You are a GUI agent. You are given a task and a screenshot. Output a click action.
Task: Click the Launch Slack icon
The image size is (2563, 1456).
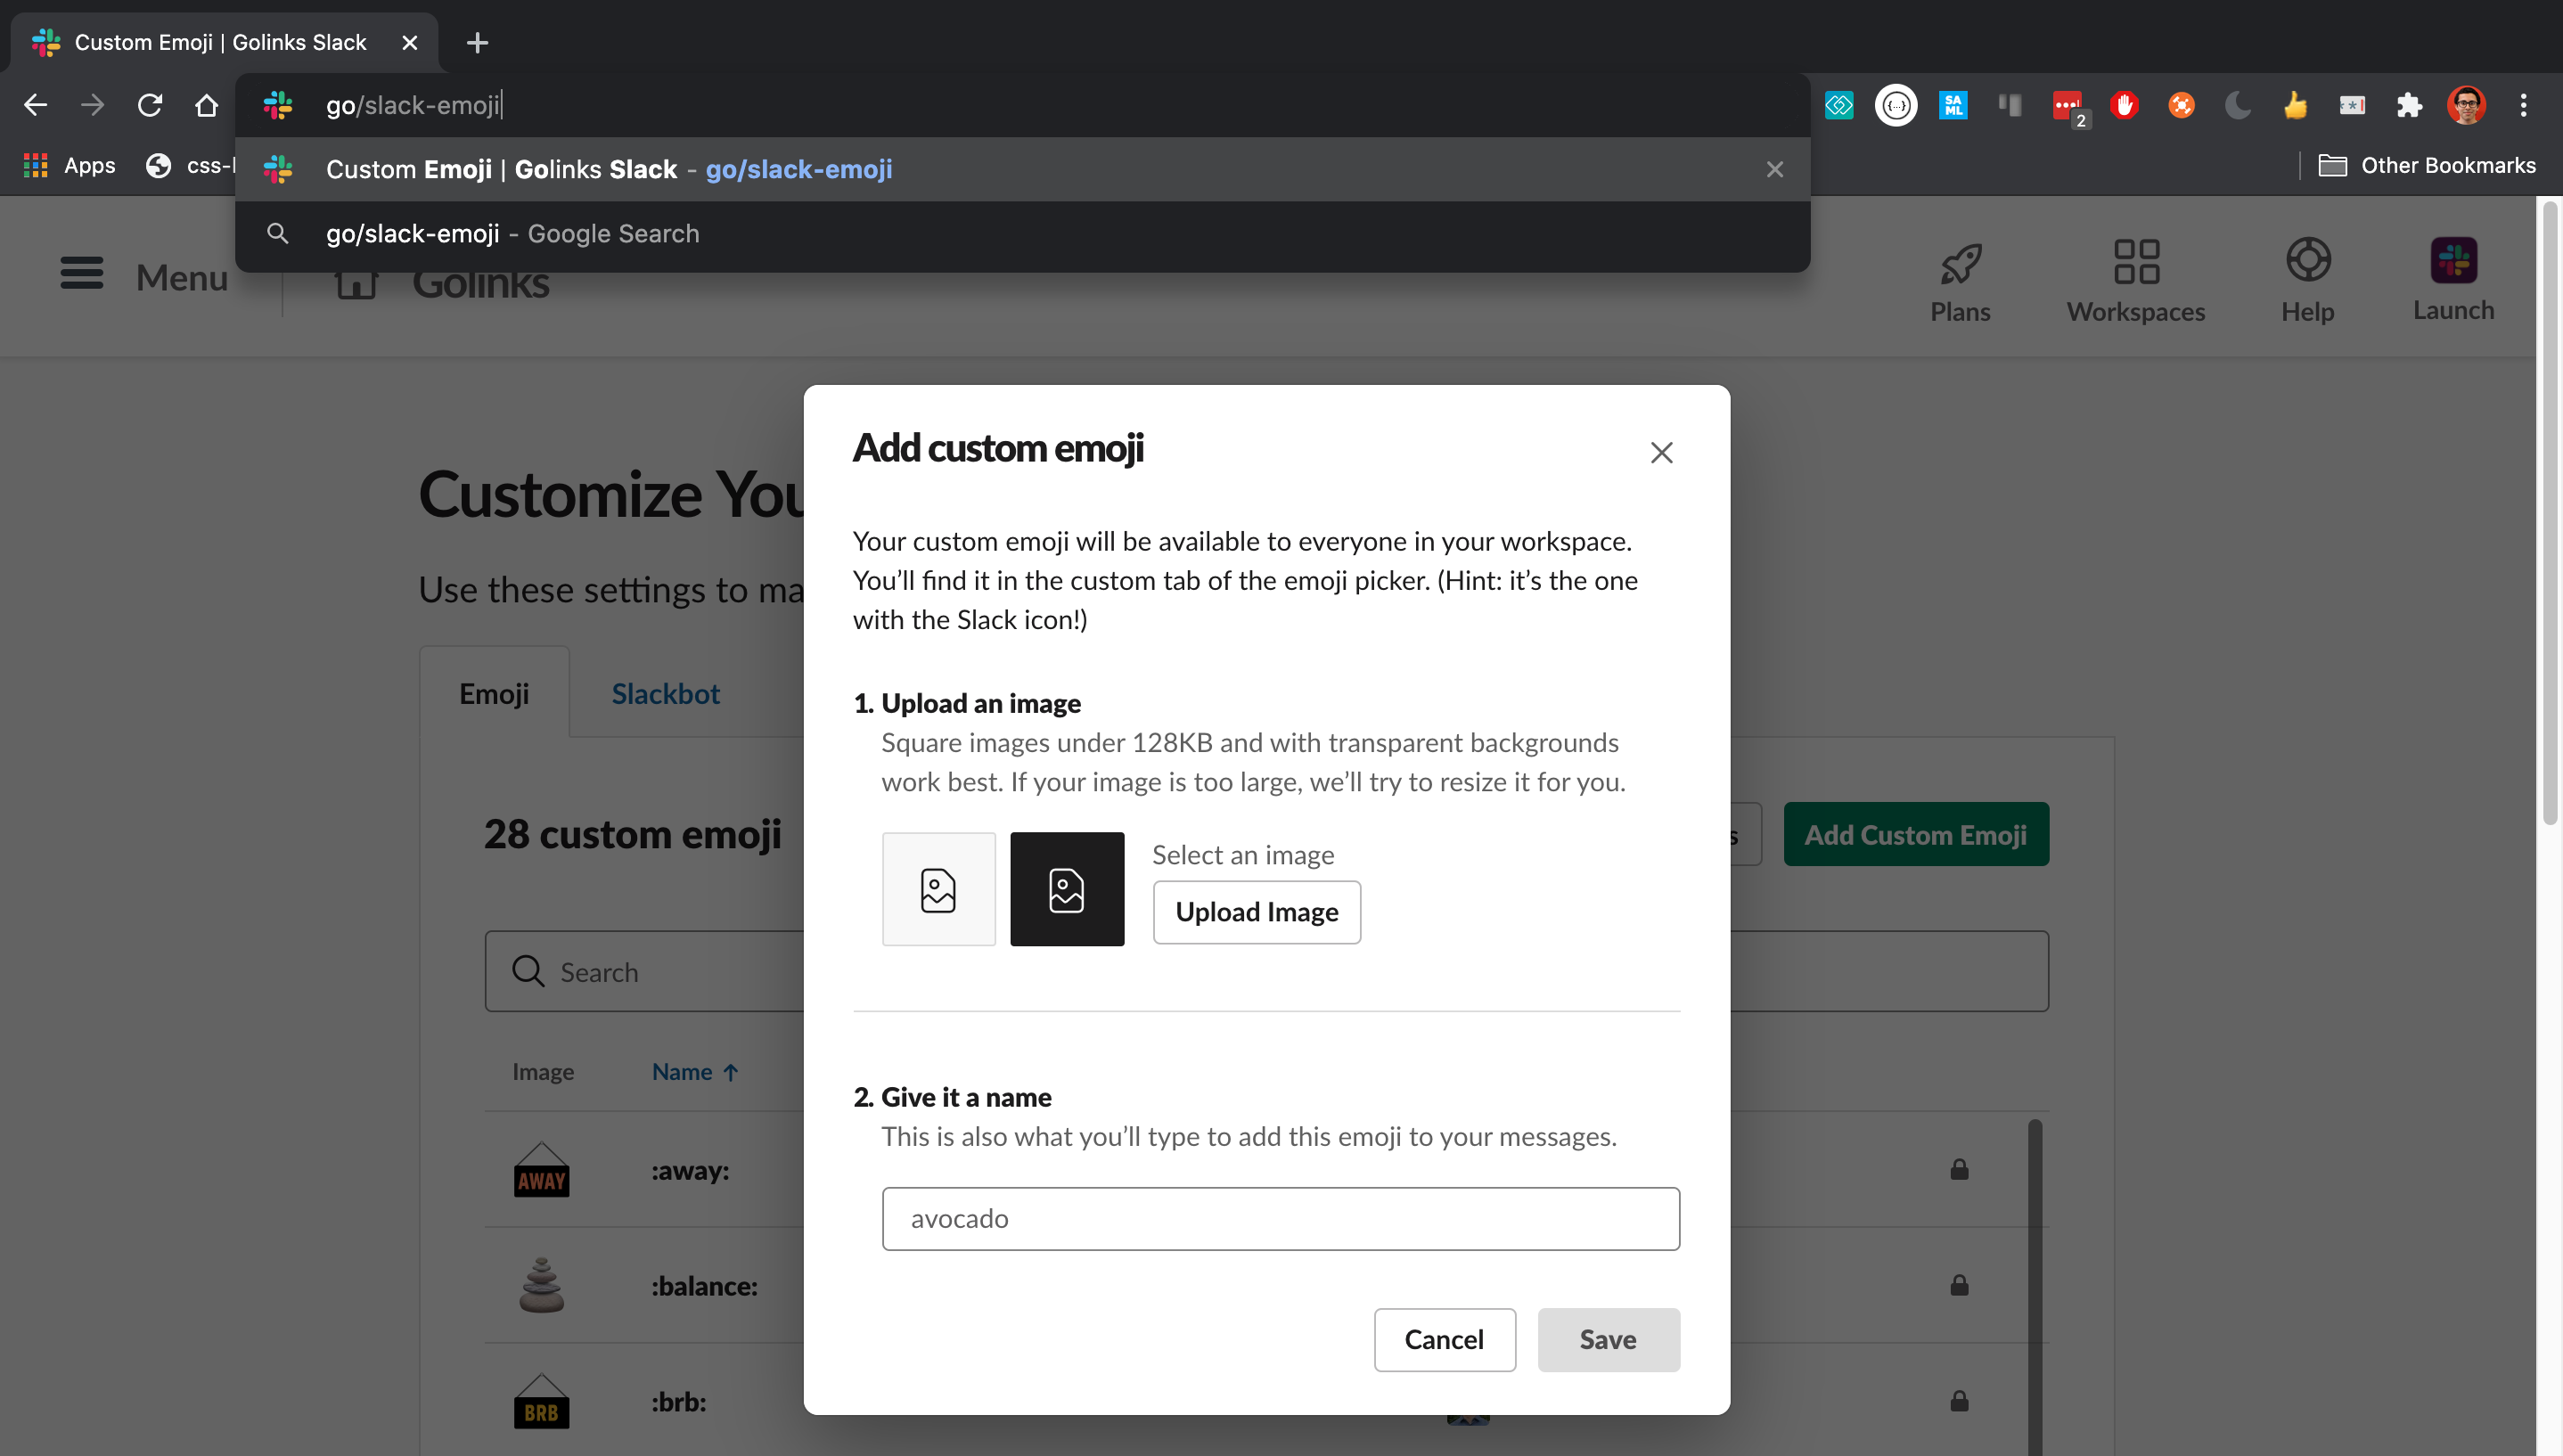point(2453,261)
